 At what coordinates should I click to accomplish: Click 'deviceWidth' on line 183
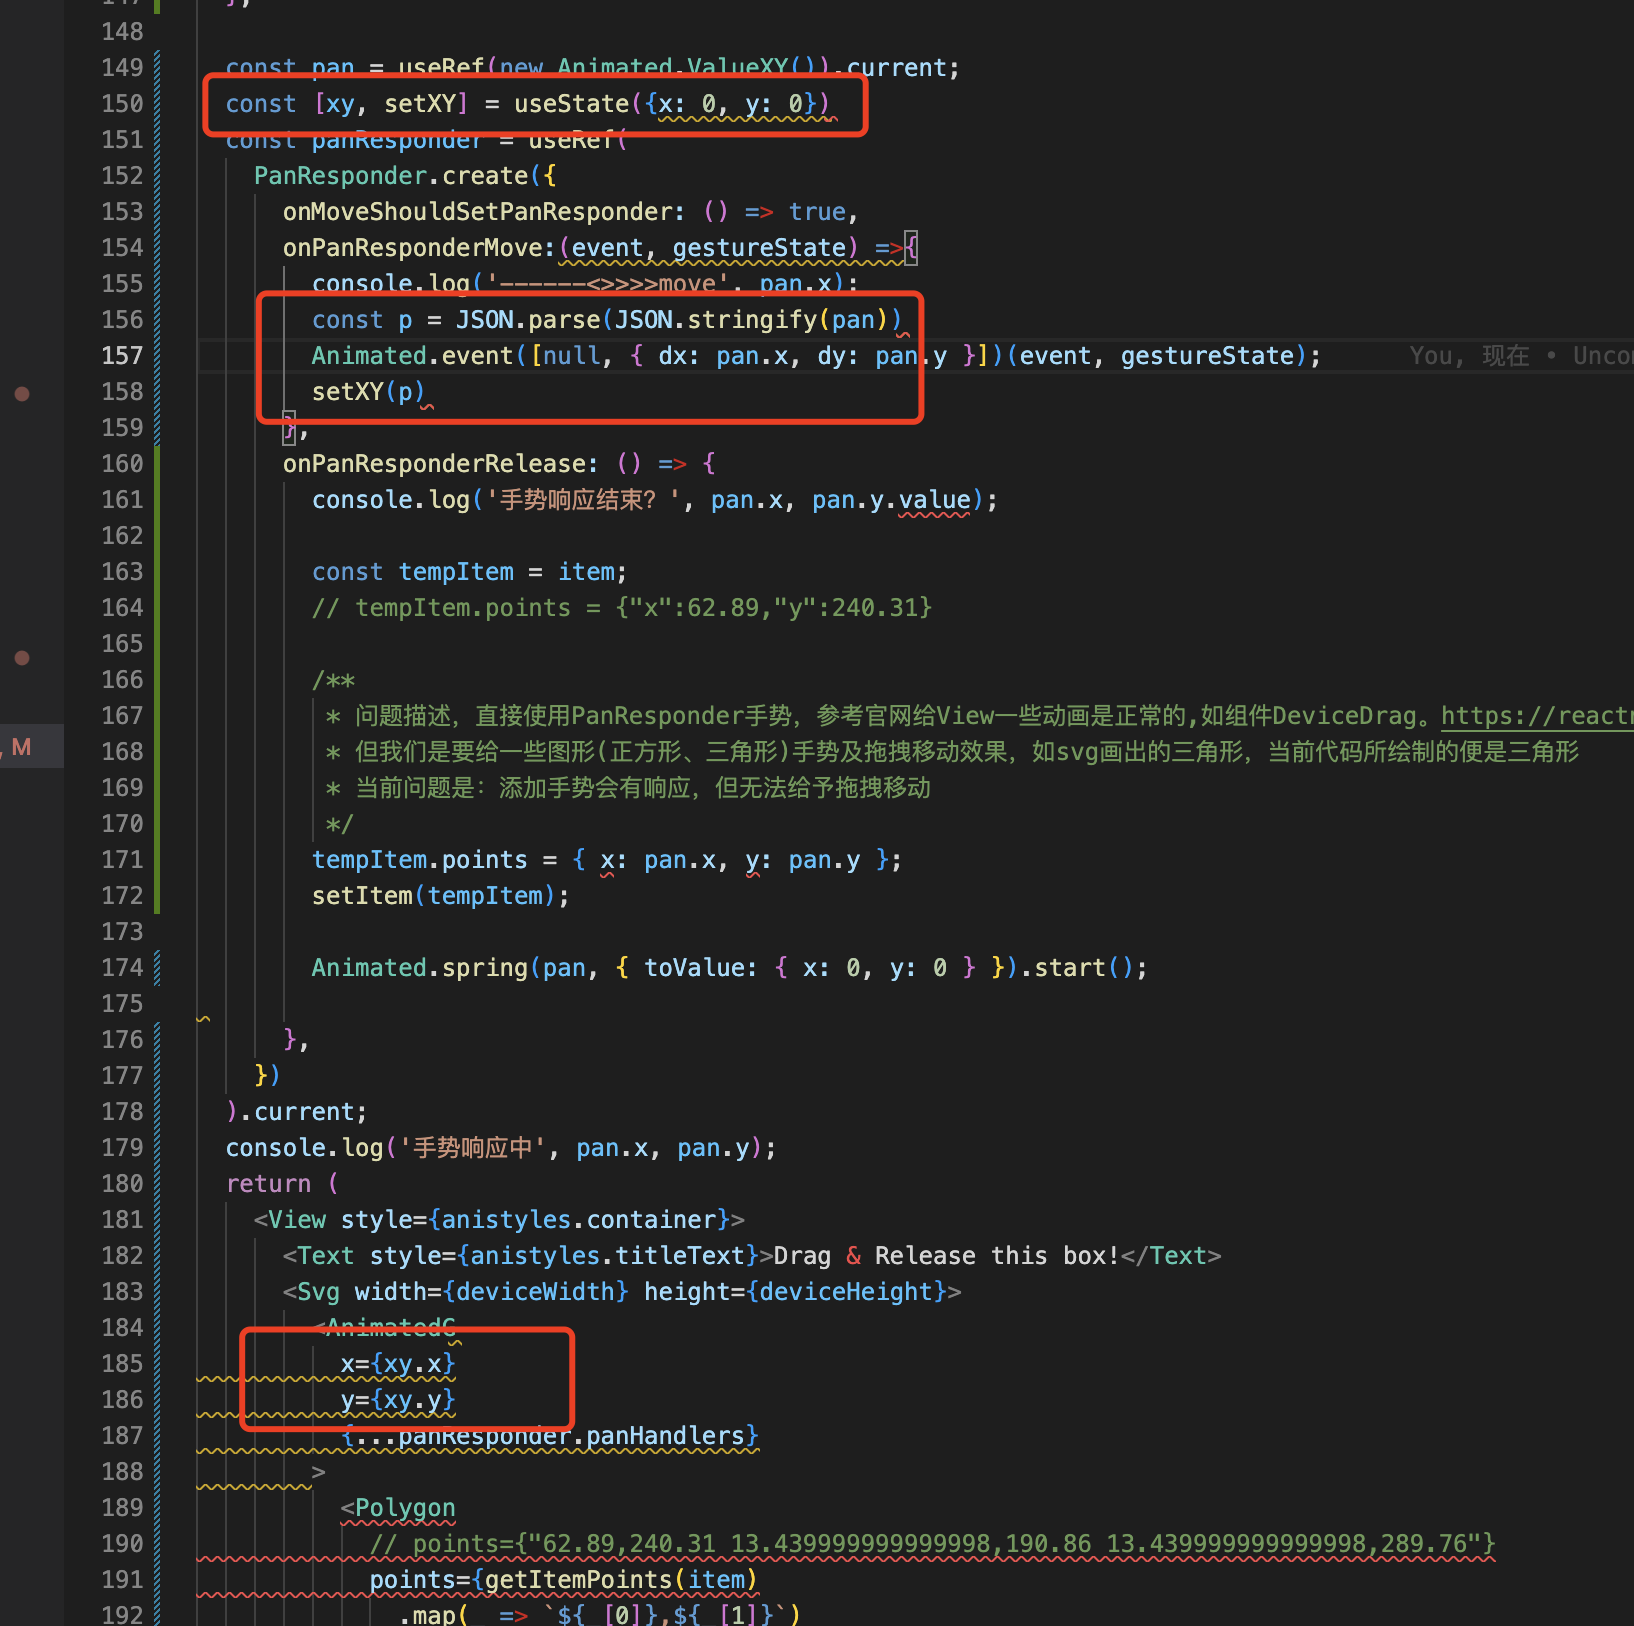pyautogui.click(x=535, y=1292)
